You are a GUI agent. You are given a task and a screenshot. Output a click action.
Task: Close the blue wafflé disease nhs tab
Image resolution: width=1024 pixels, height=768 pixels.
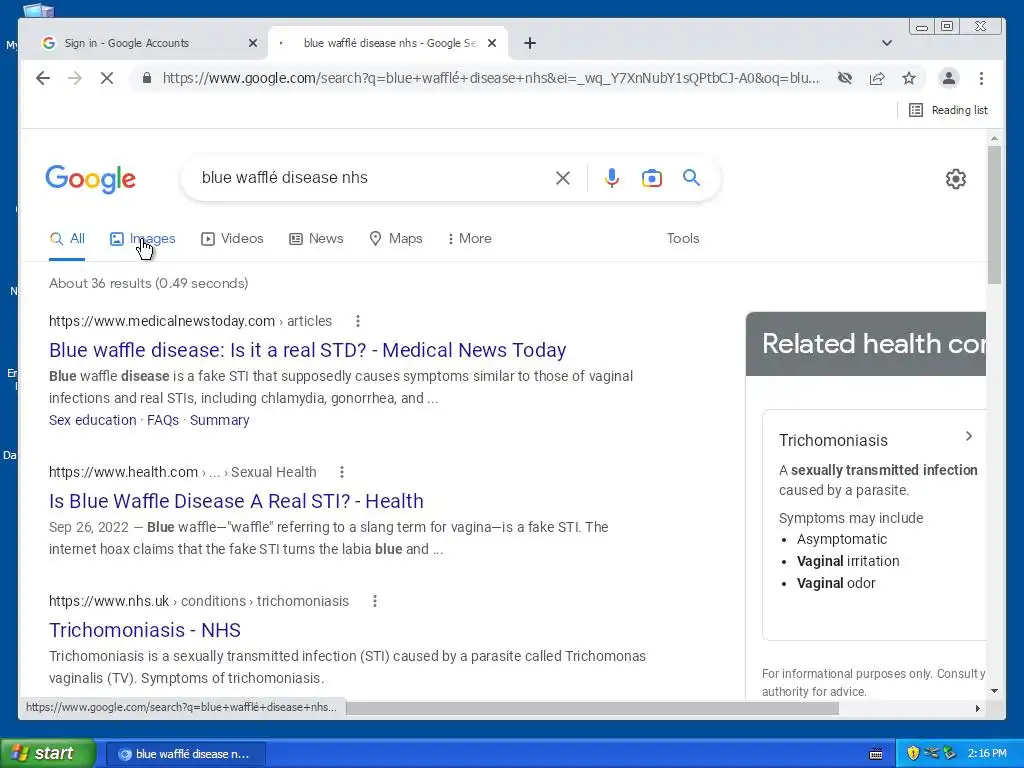492,43
